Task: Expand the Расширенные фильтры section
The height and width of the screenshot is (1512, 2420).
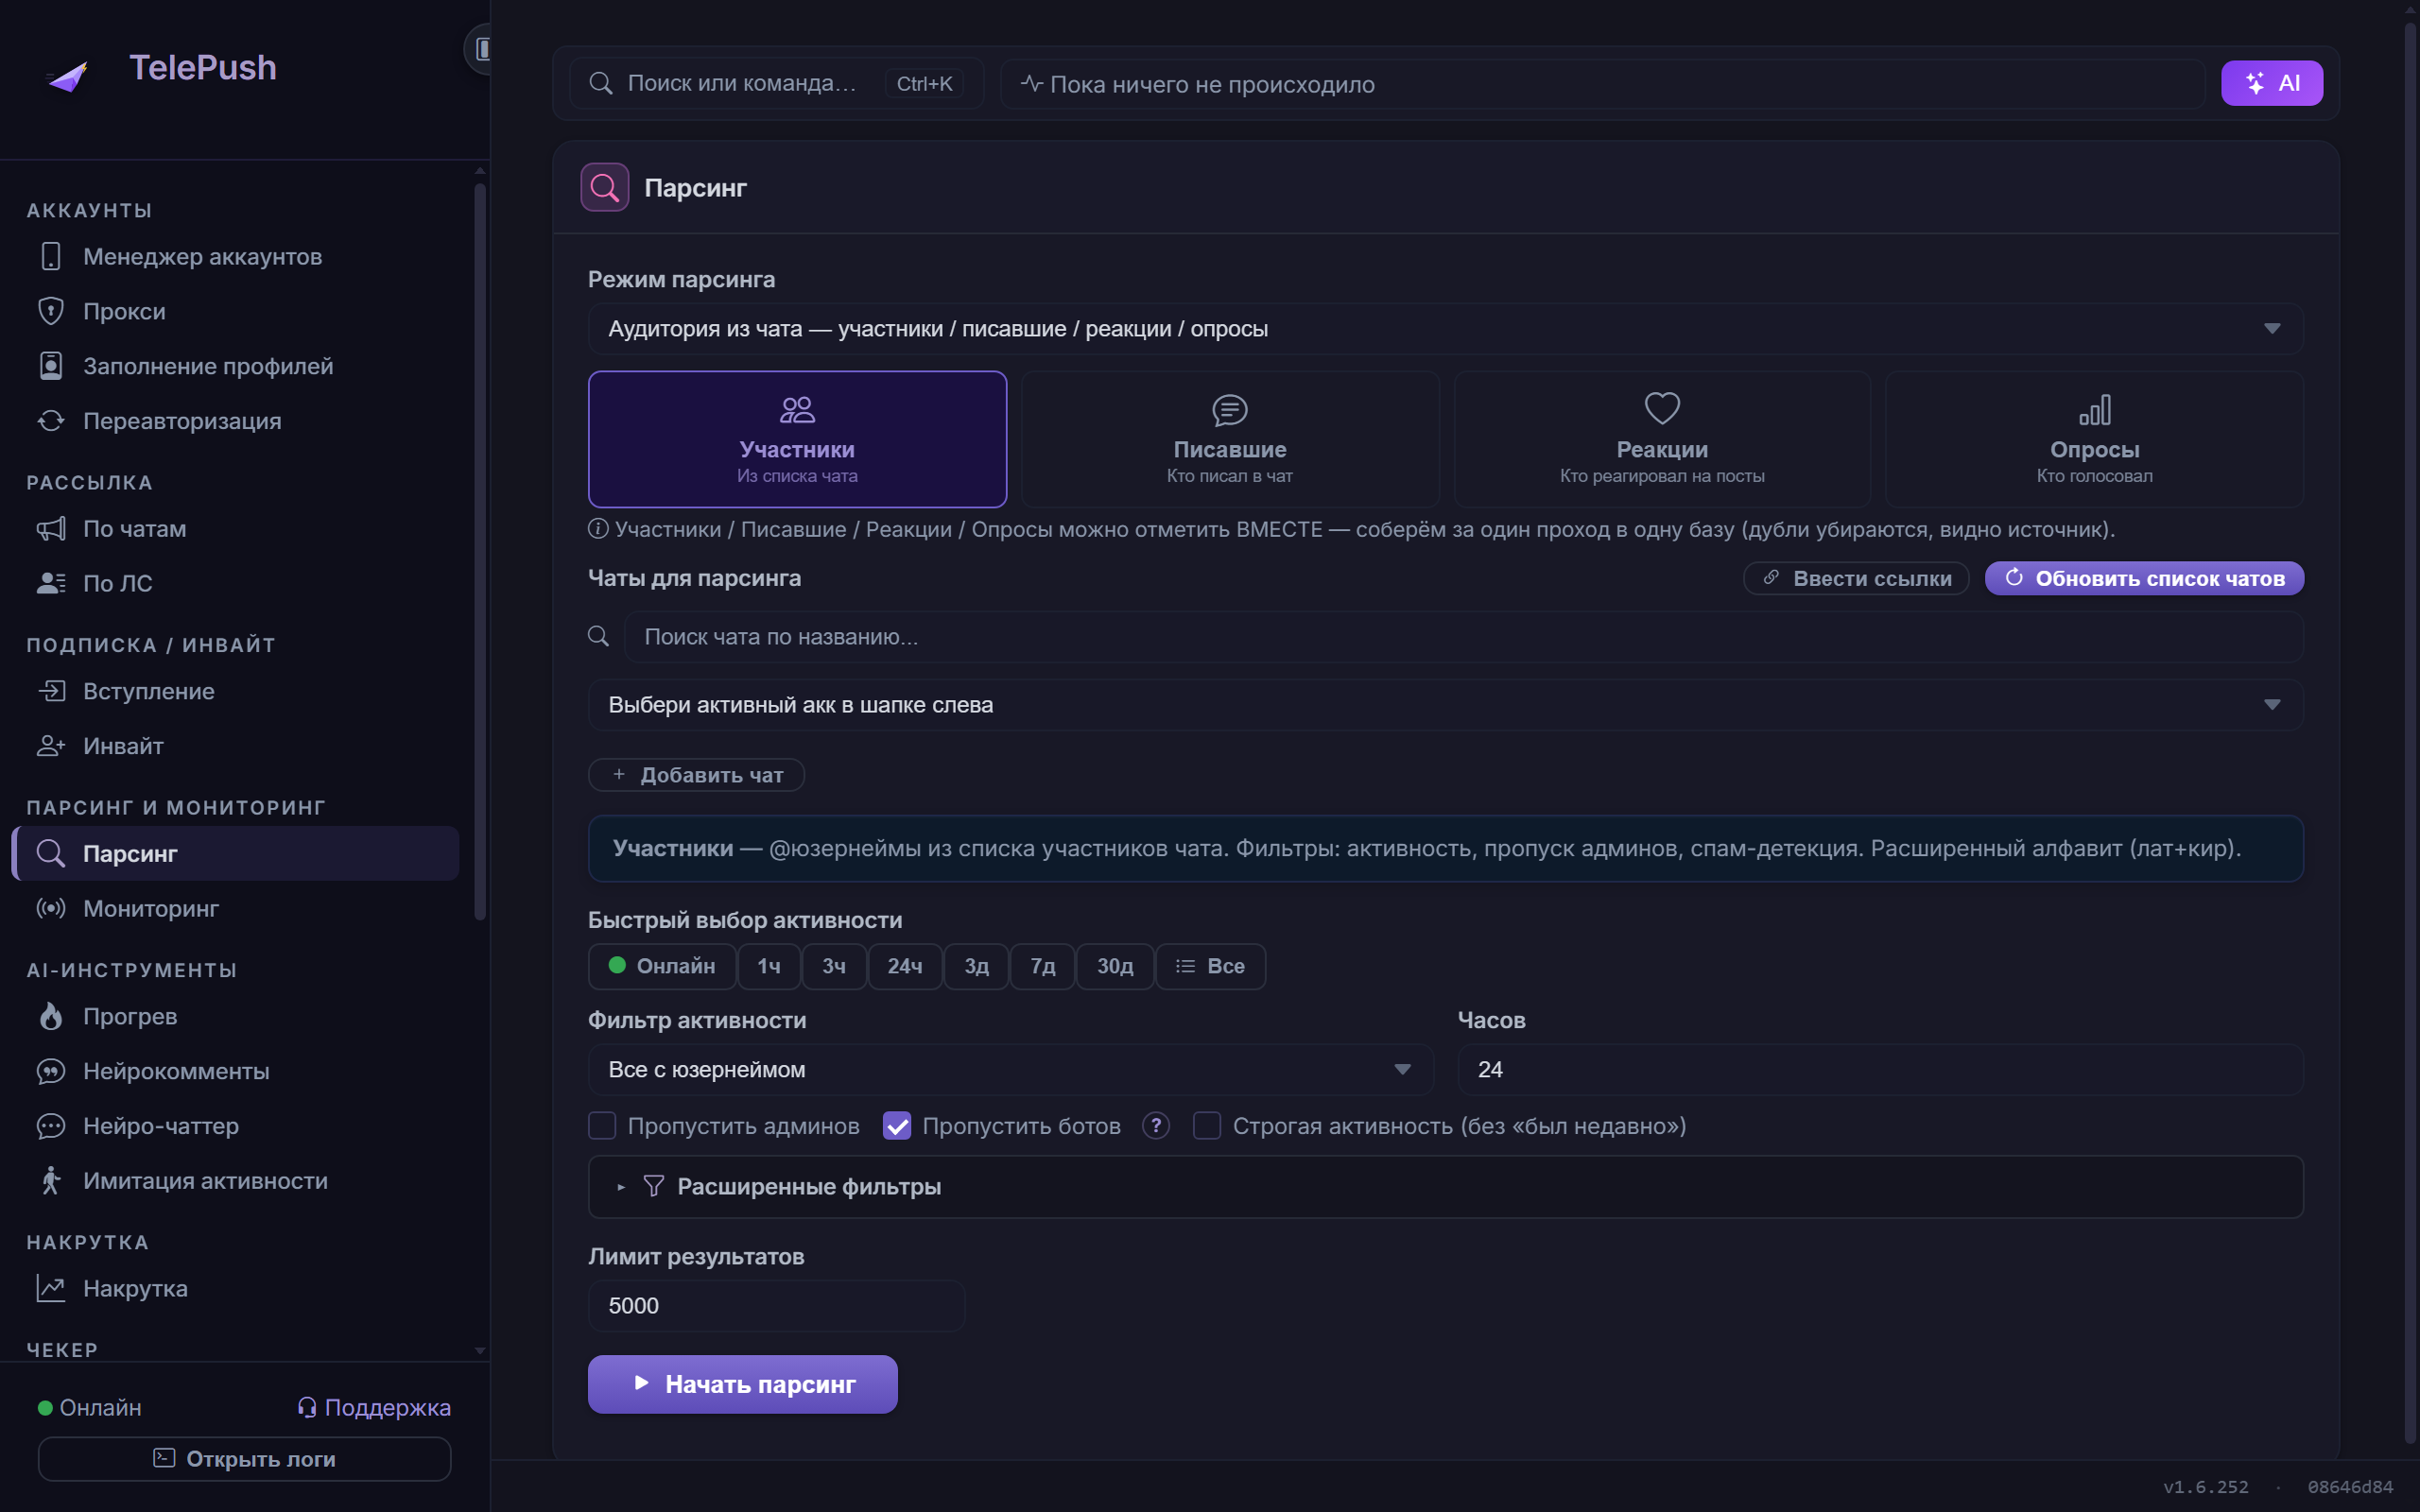Action: coord(1446,1187)
